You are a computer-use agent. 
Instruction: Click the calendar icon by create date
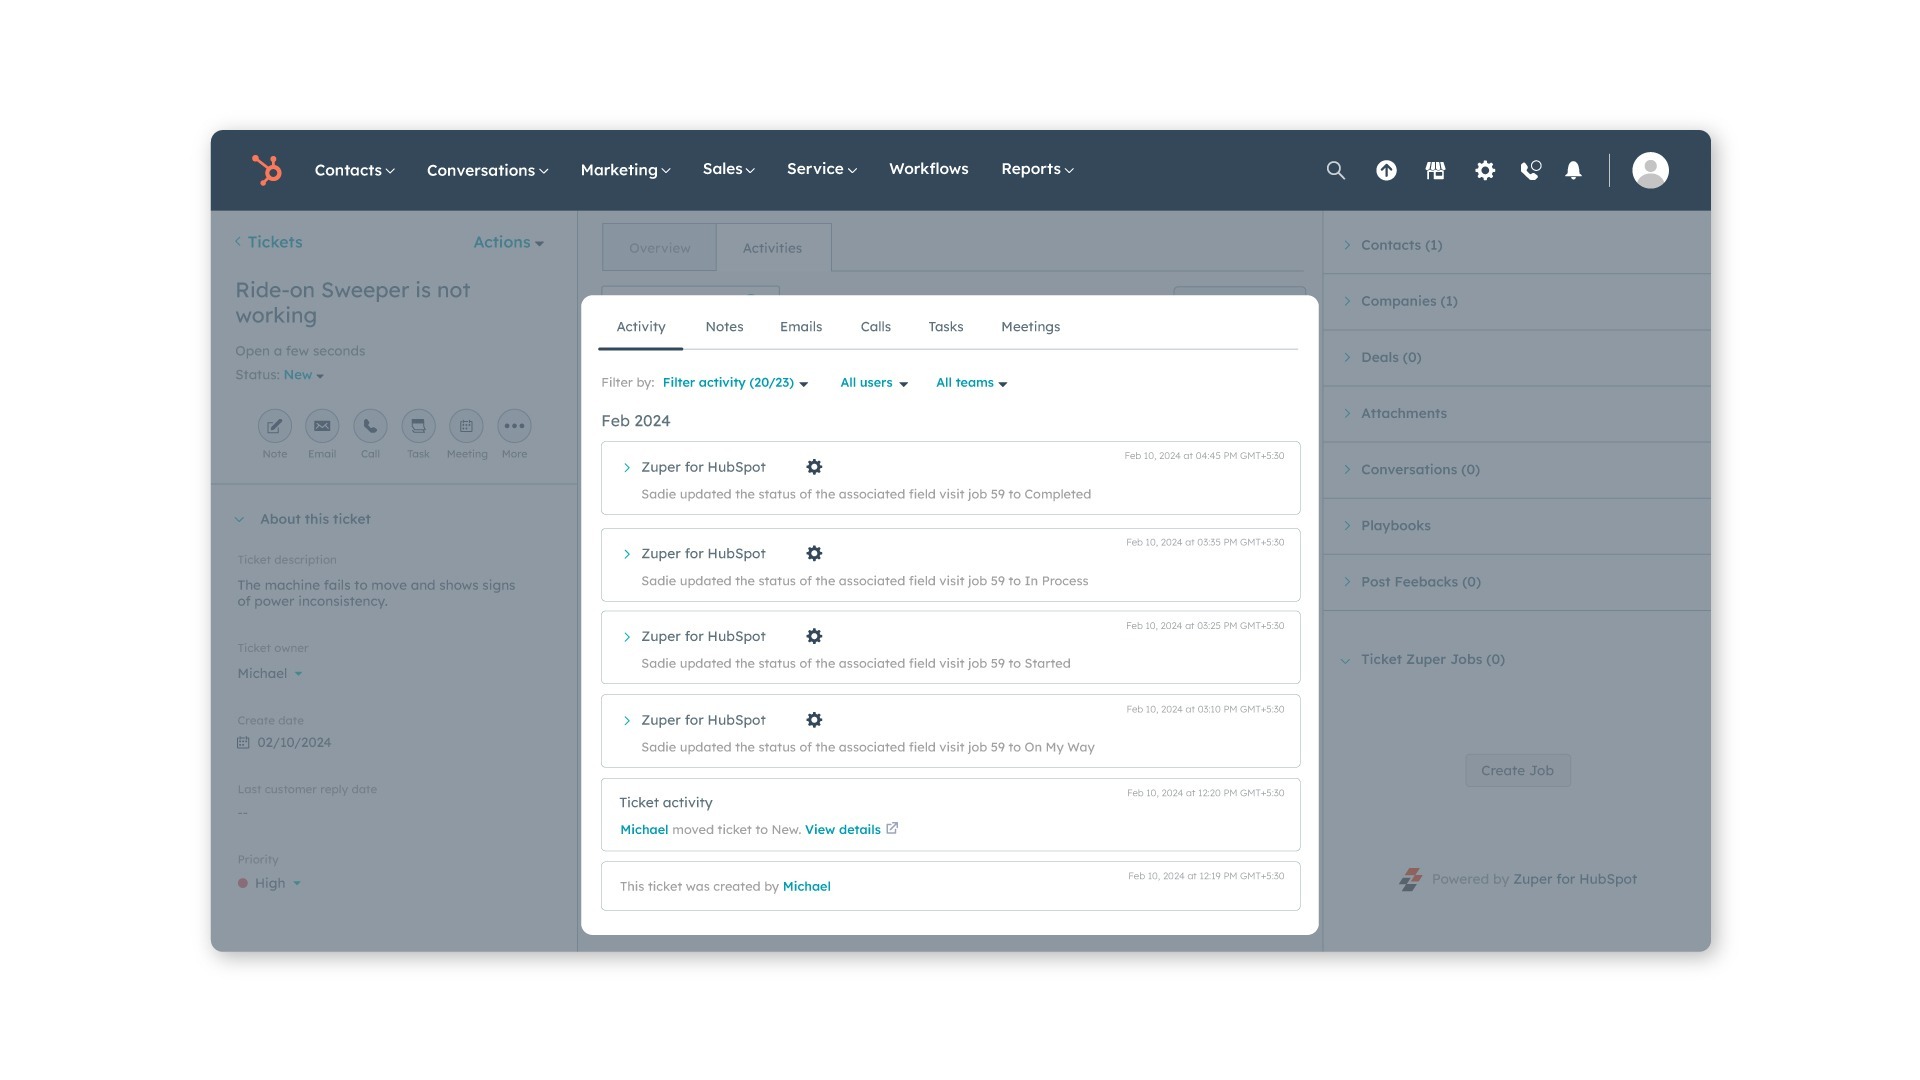click(243, 742)
